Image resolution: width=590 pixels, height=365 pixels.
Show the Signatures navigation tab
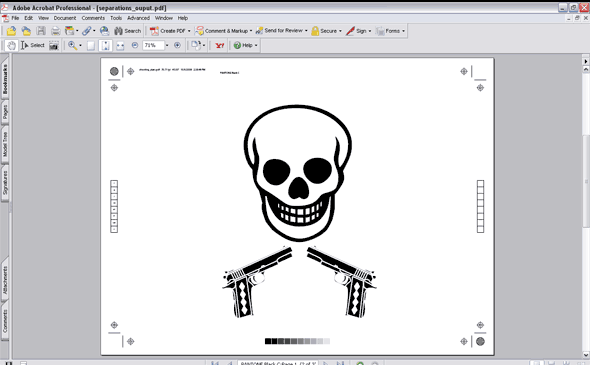pyautogui.click(x=5, y=183)
